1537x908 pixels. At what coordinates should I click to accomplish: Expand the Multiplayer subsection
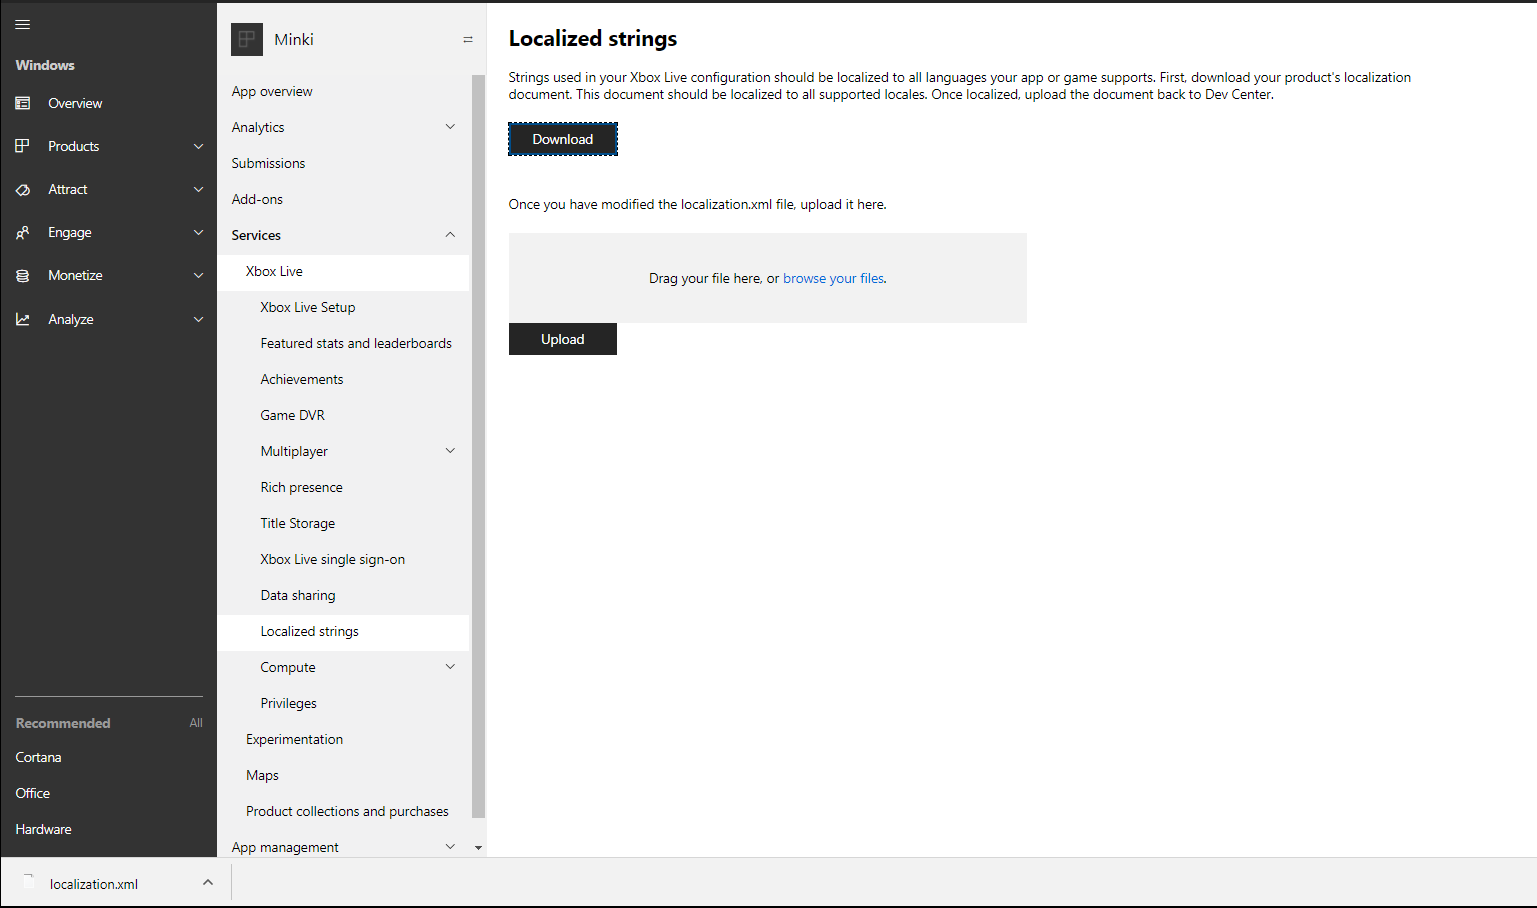tap(450, 451)
